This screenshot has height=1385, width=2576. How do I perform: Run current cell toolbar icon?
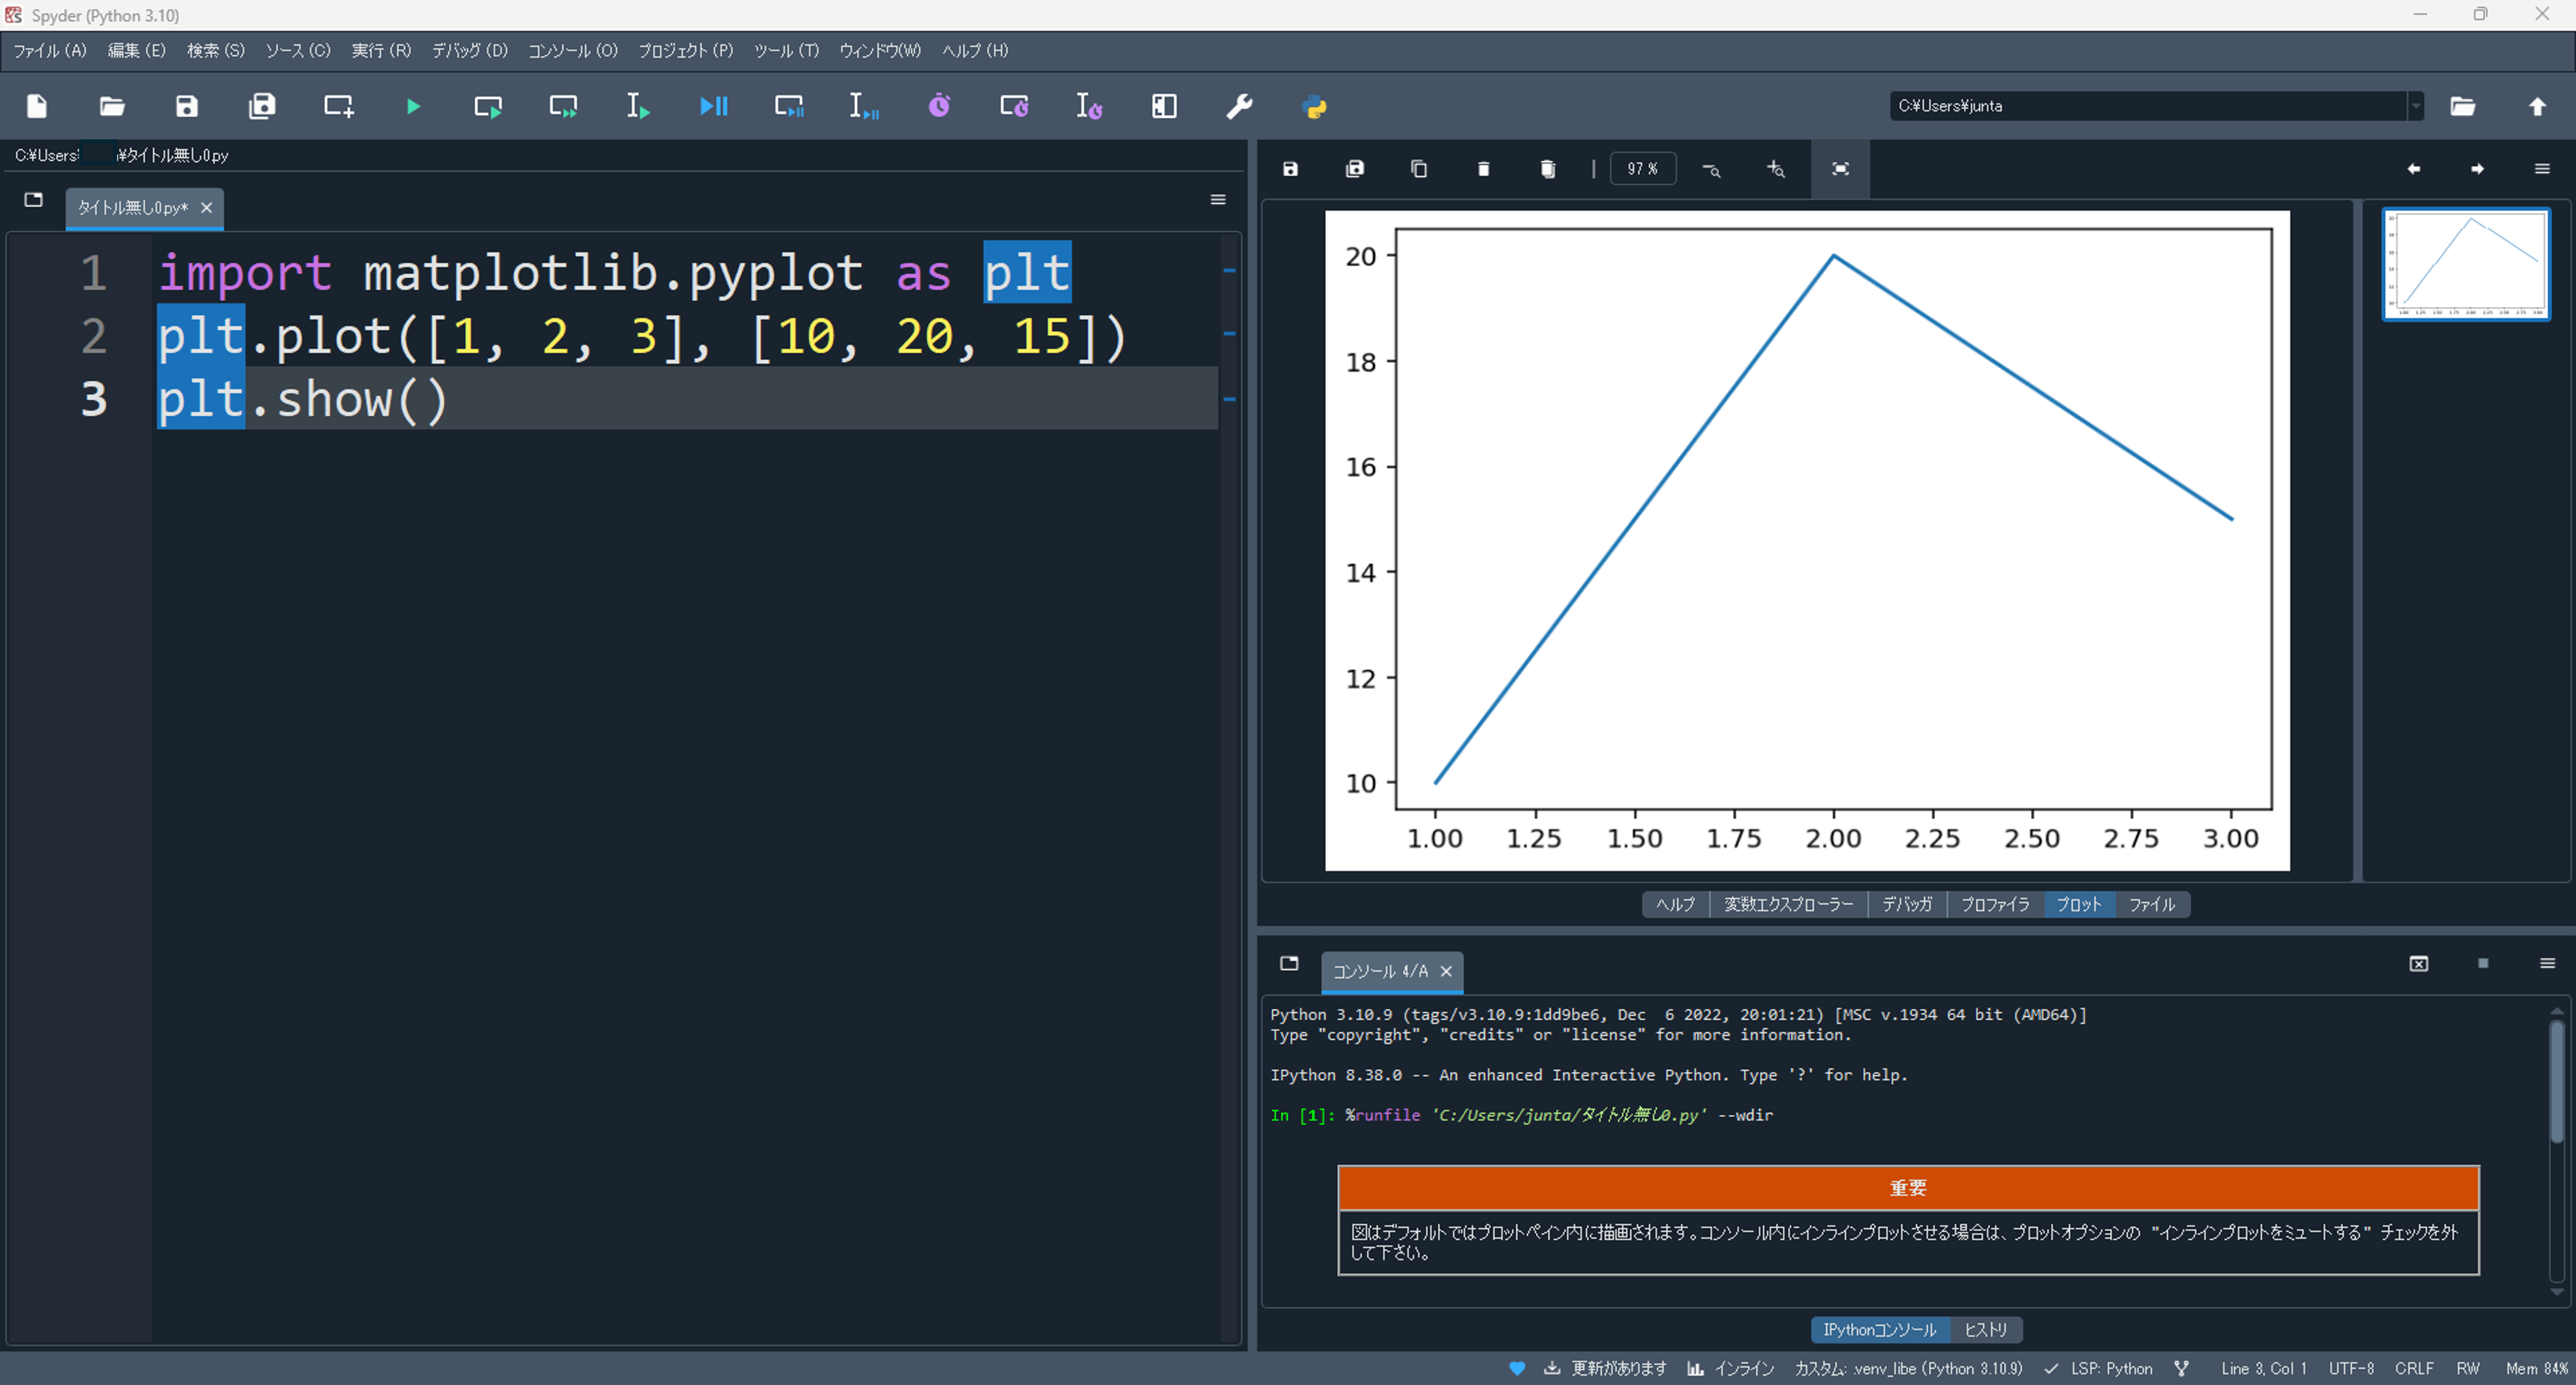pos(488,106)
